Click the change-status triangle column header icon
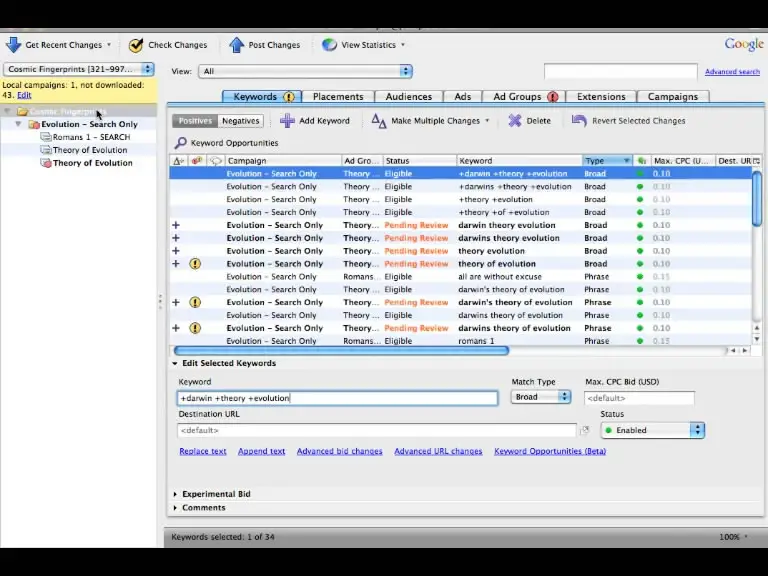Screen dimensions: 768x576 [178, 161]
